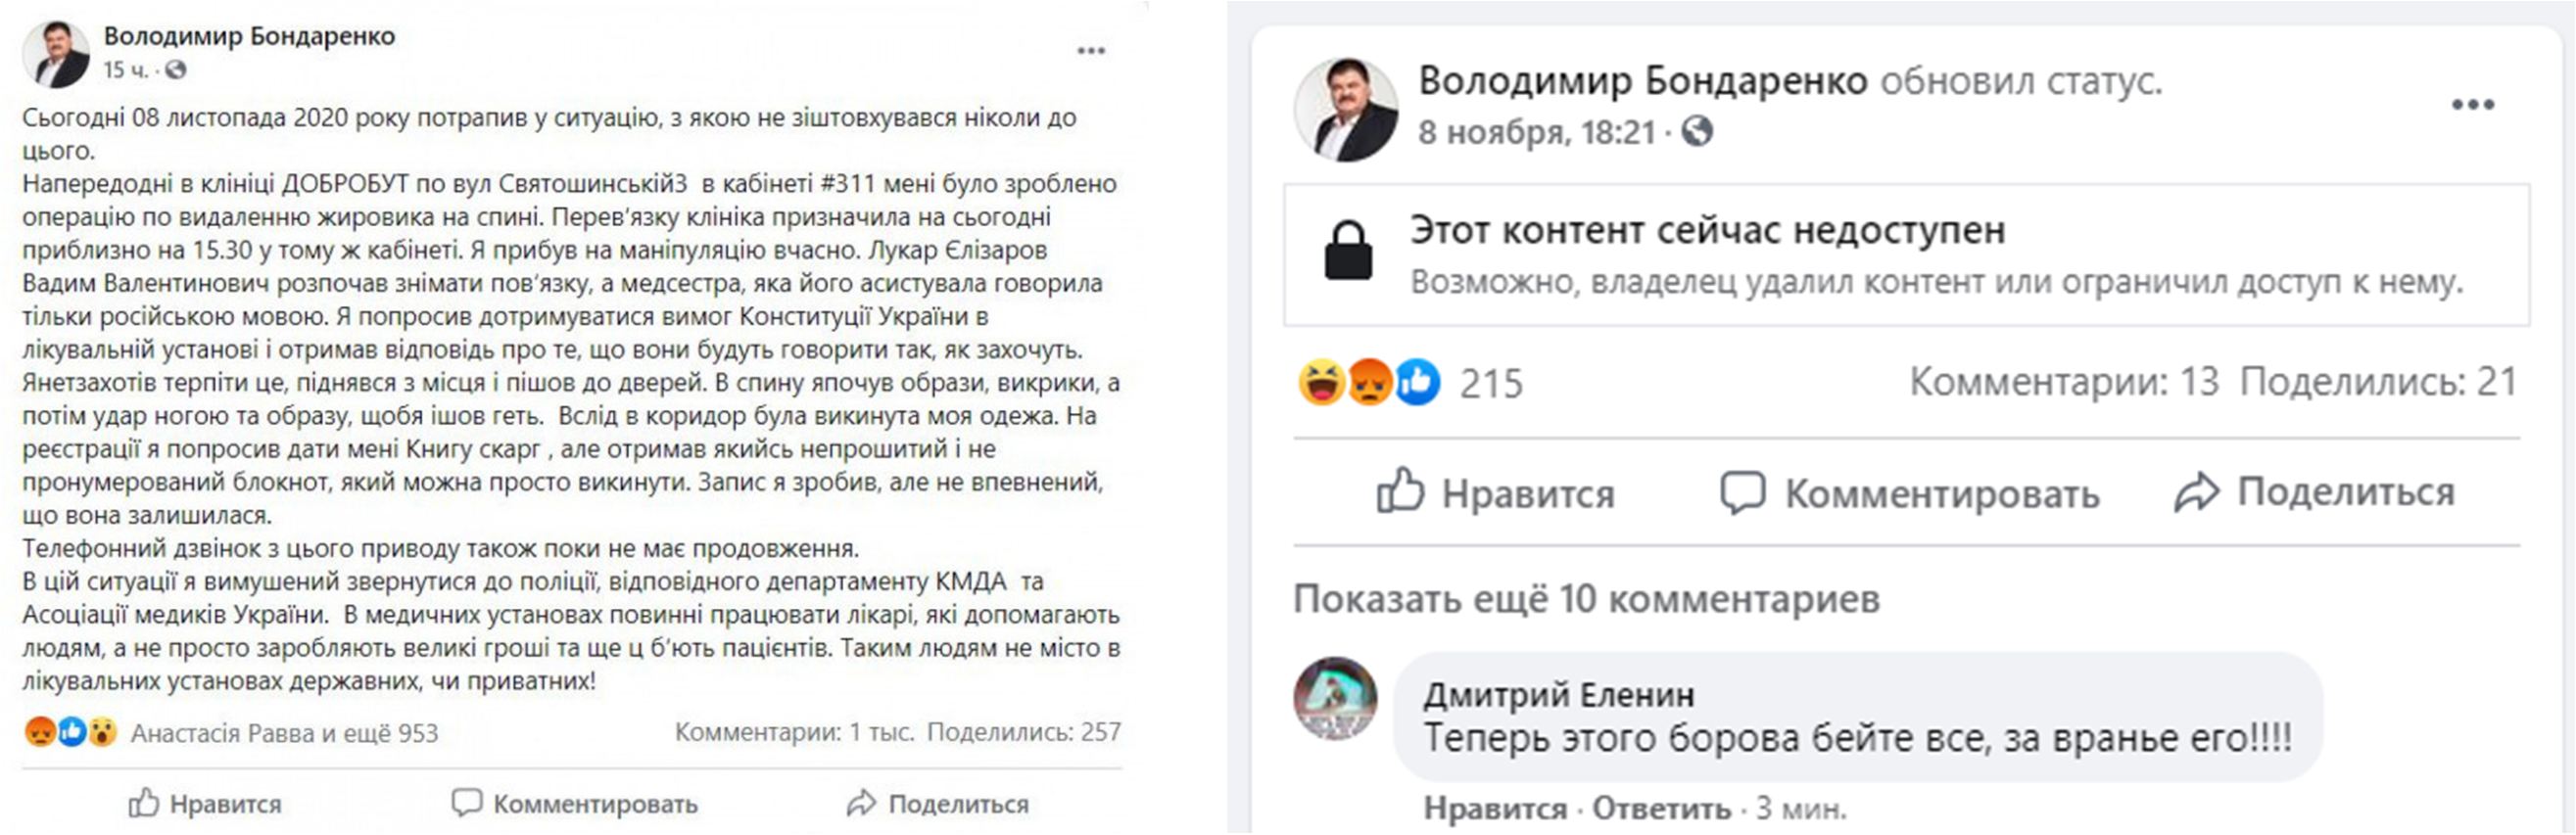Image resolution: width=2576 pixels, height=835 pixels.
Task: Click the globe privacy icon near 8 ноября timestamp
Action: tap(1700, 132)
